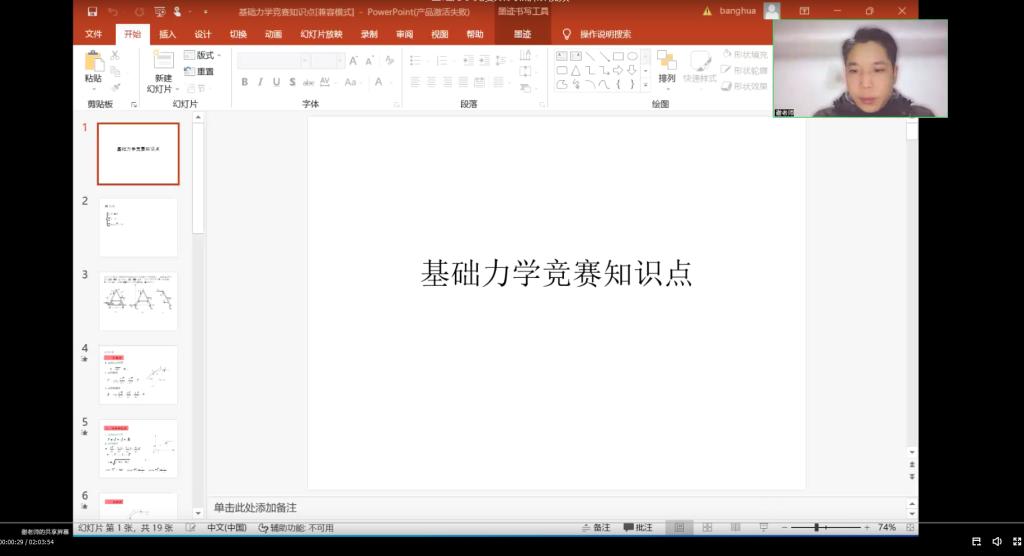Open the slide Layout dropdown
Image resolution: width=1024 pixels, height=556 pixels.
pyautogui.click(x=200, y=55)
